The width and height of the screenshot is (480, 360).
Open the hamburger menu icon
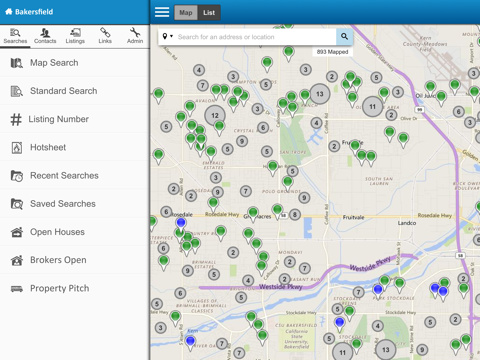[162, 12]
